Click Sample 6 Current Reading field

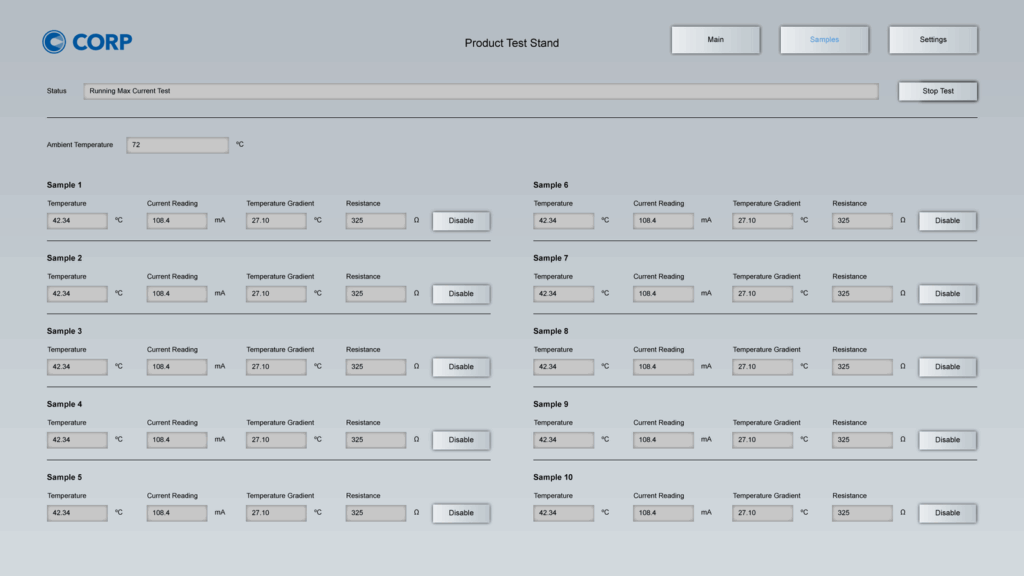click(664, 221)
